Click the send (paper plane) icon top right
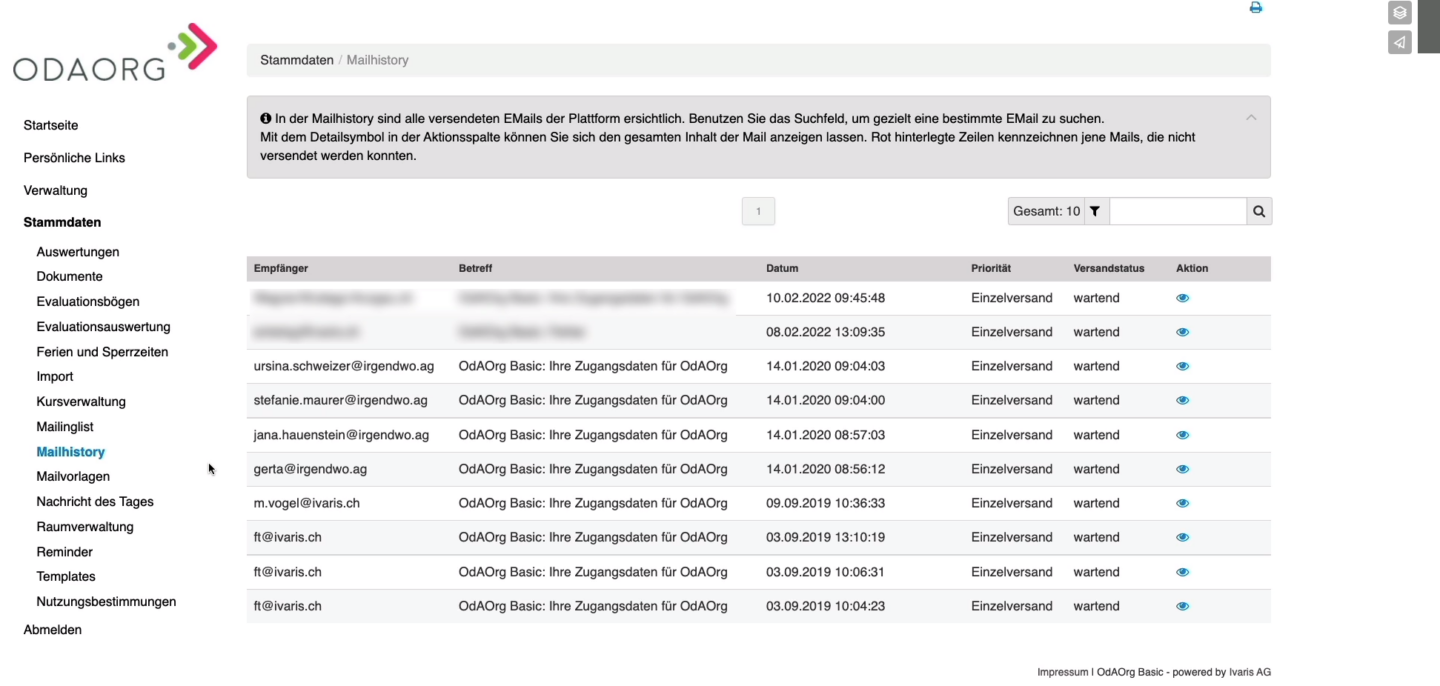 pyautogui.click(x=1400, y=42)
